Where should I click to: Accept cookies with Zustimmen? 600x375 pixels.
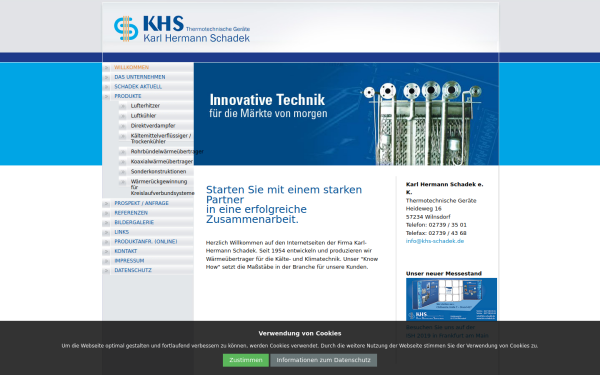[246, 360]
